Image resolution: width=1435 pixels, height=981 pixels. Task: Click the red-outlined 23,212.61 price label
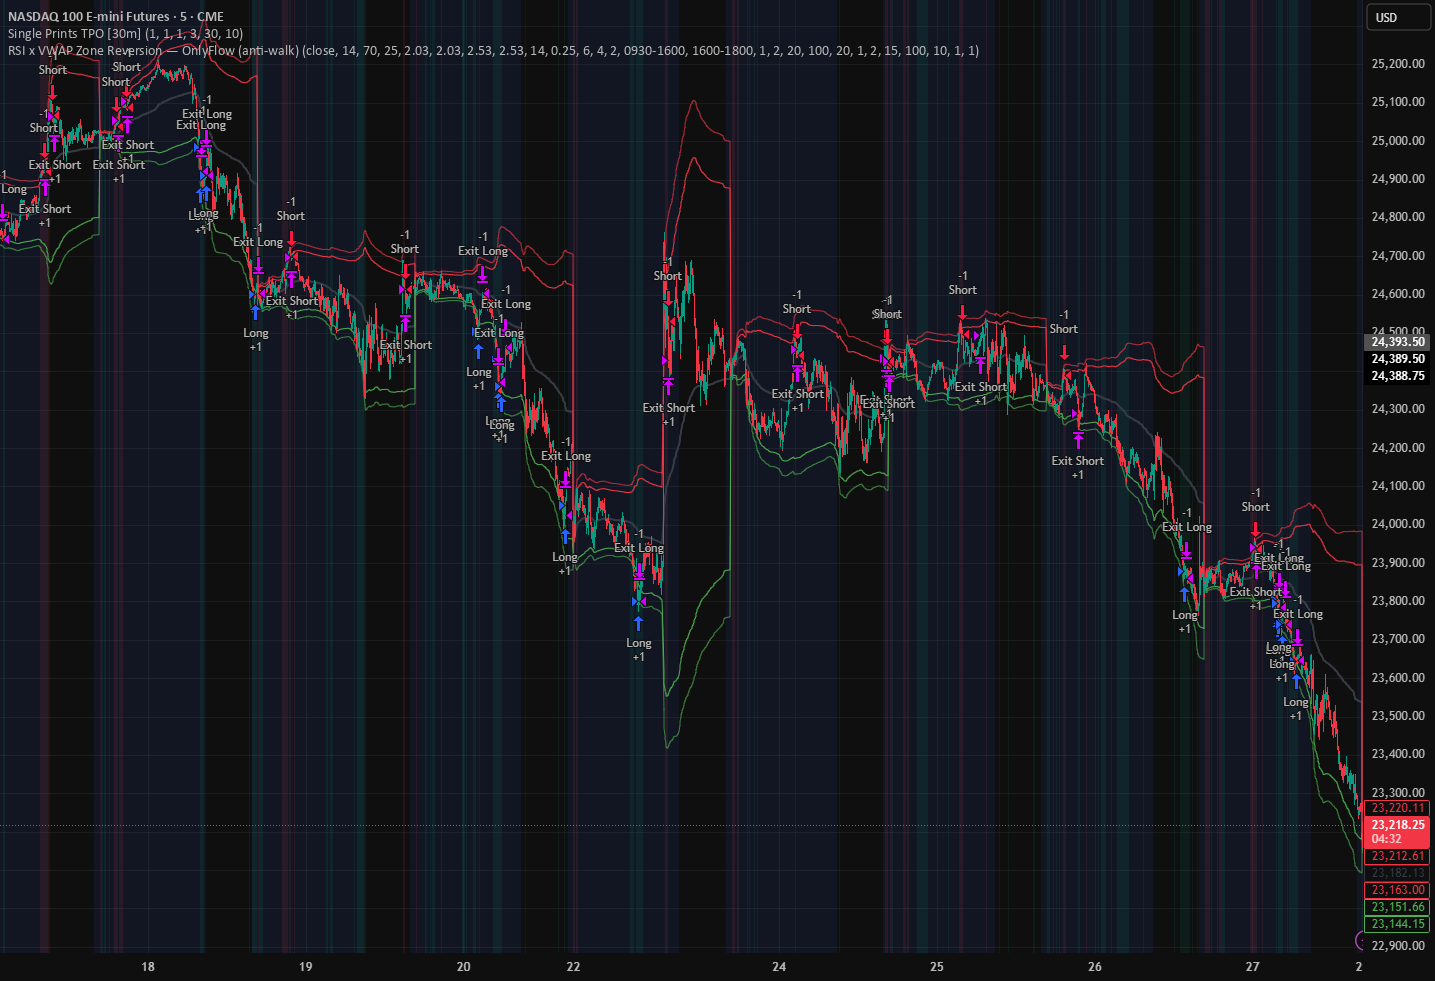(x=1398, y=856)
